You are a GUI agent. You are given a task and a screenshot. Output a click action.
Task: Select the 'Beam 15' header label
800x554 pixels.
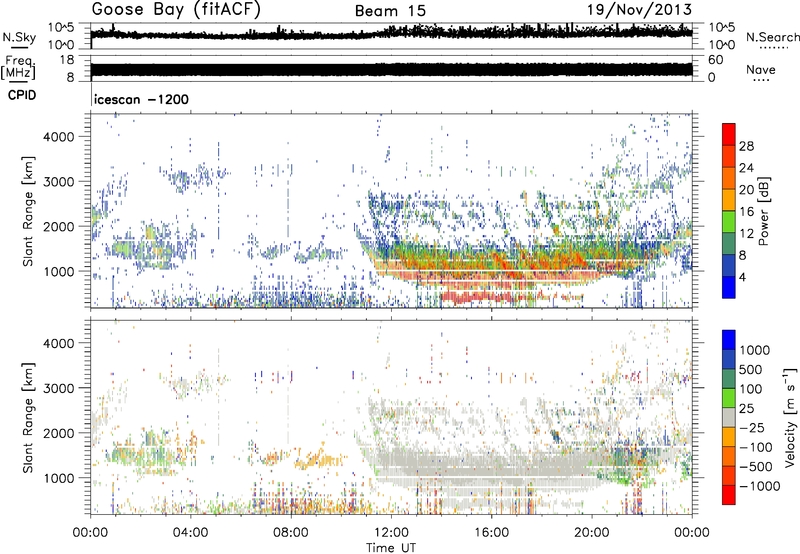coord(390,11)
